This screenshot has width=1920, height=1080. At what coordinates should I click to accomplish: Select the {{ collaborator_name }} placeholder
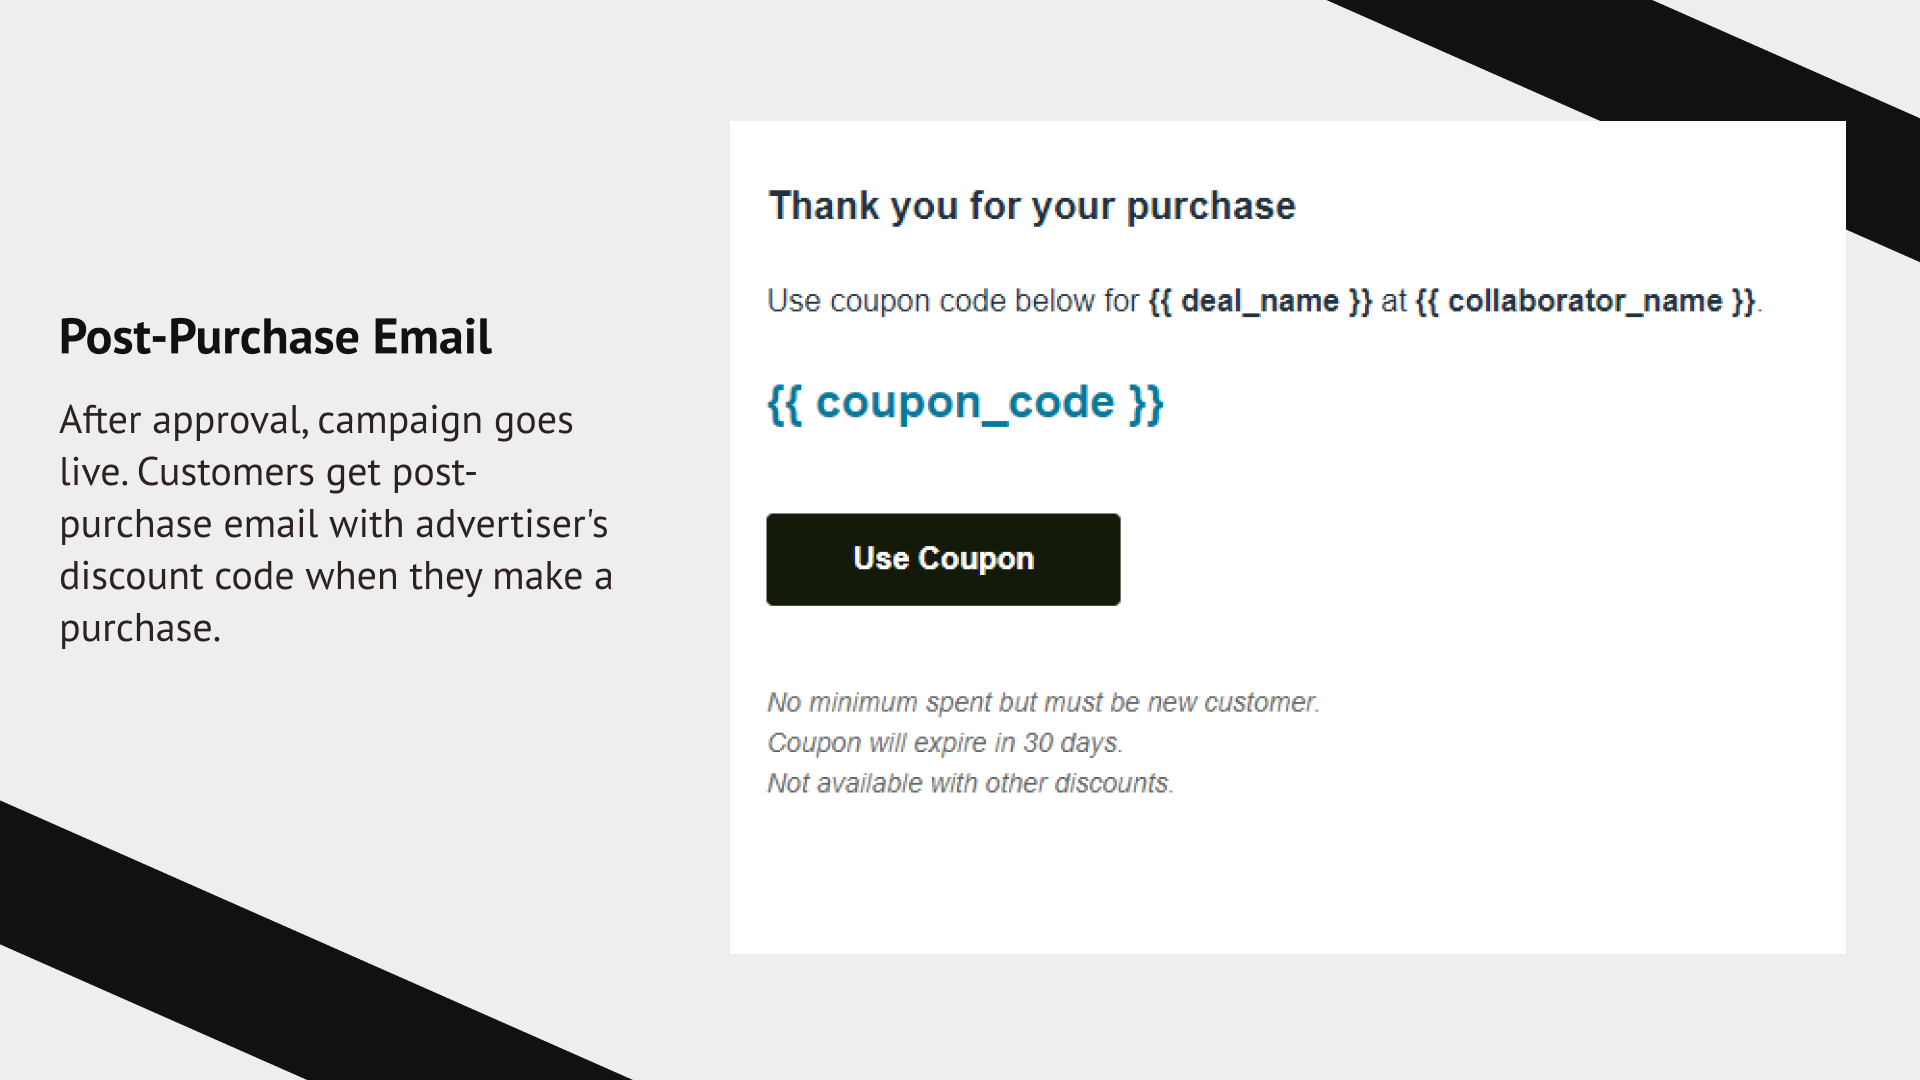point(1585,301)
